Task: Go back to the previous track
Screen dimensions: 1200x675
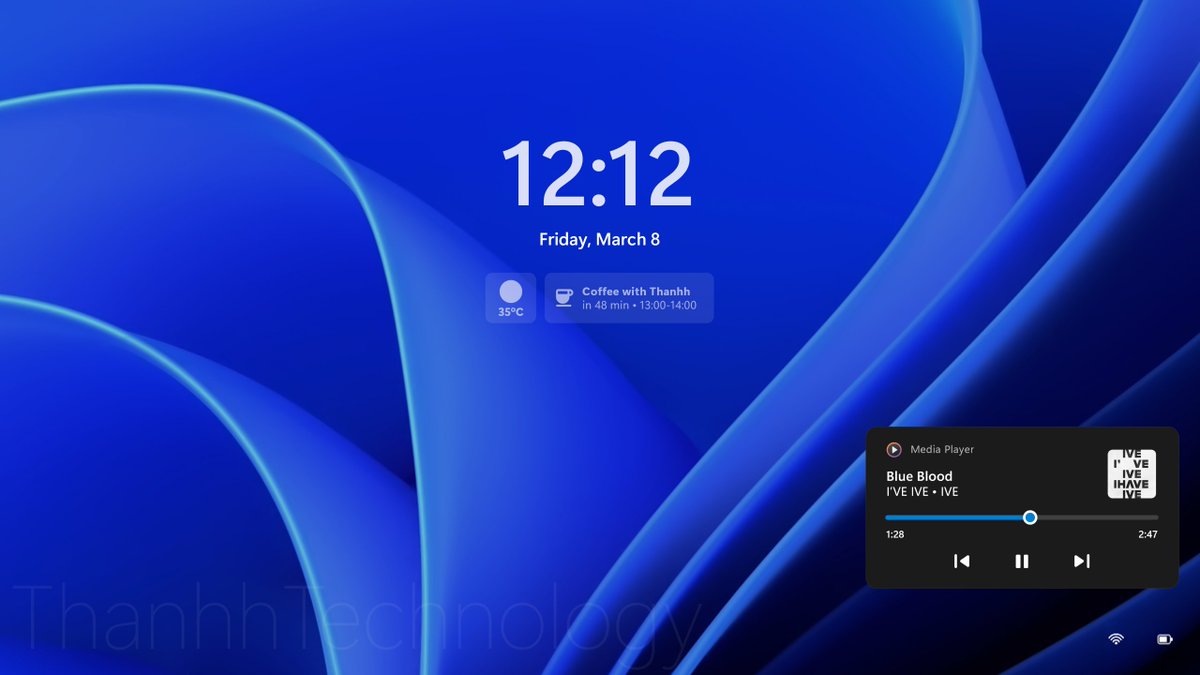Action: coord(961,561)
